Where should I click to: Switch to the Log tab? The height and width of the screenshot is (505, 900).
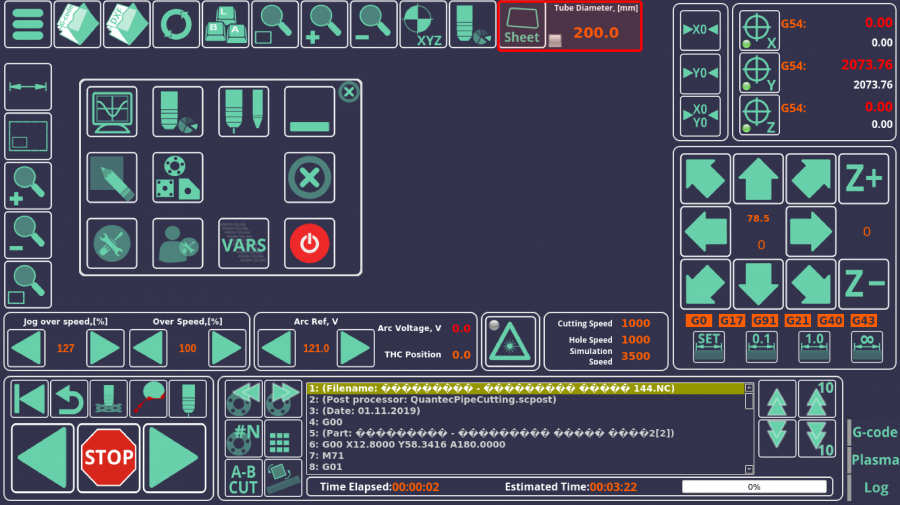pyautogui.click(x=875, y=488)
